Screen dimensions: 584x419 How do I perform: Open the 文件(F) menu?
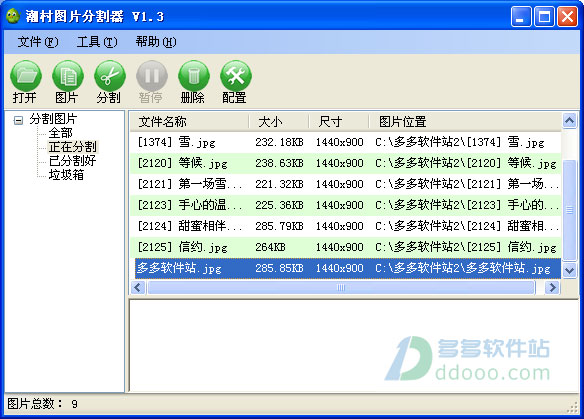pyautogui.click(x=38, y=42)
